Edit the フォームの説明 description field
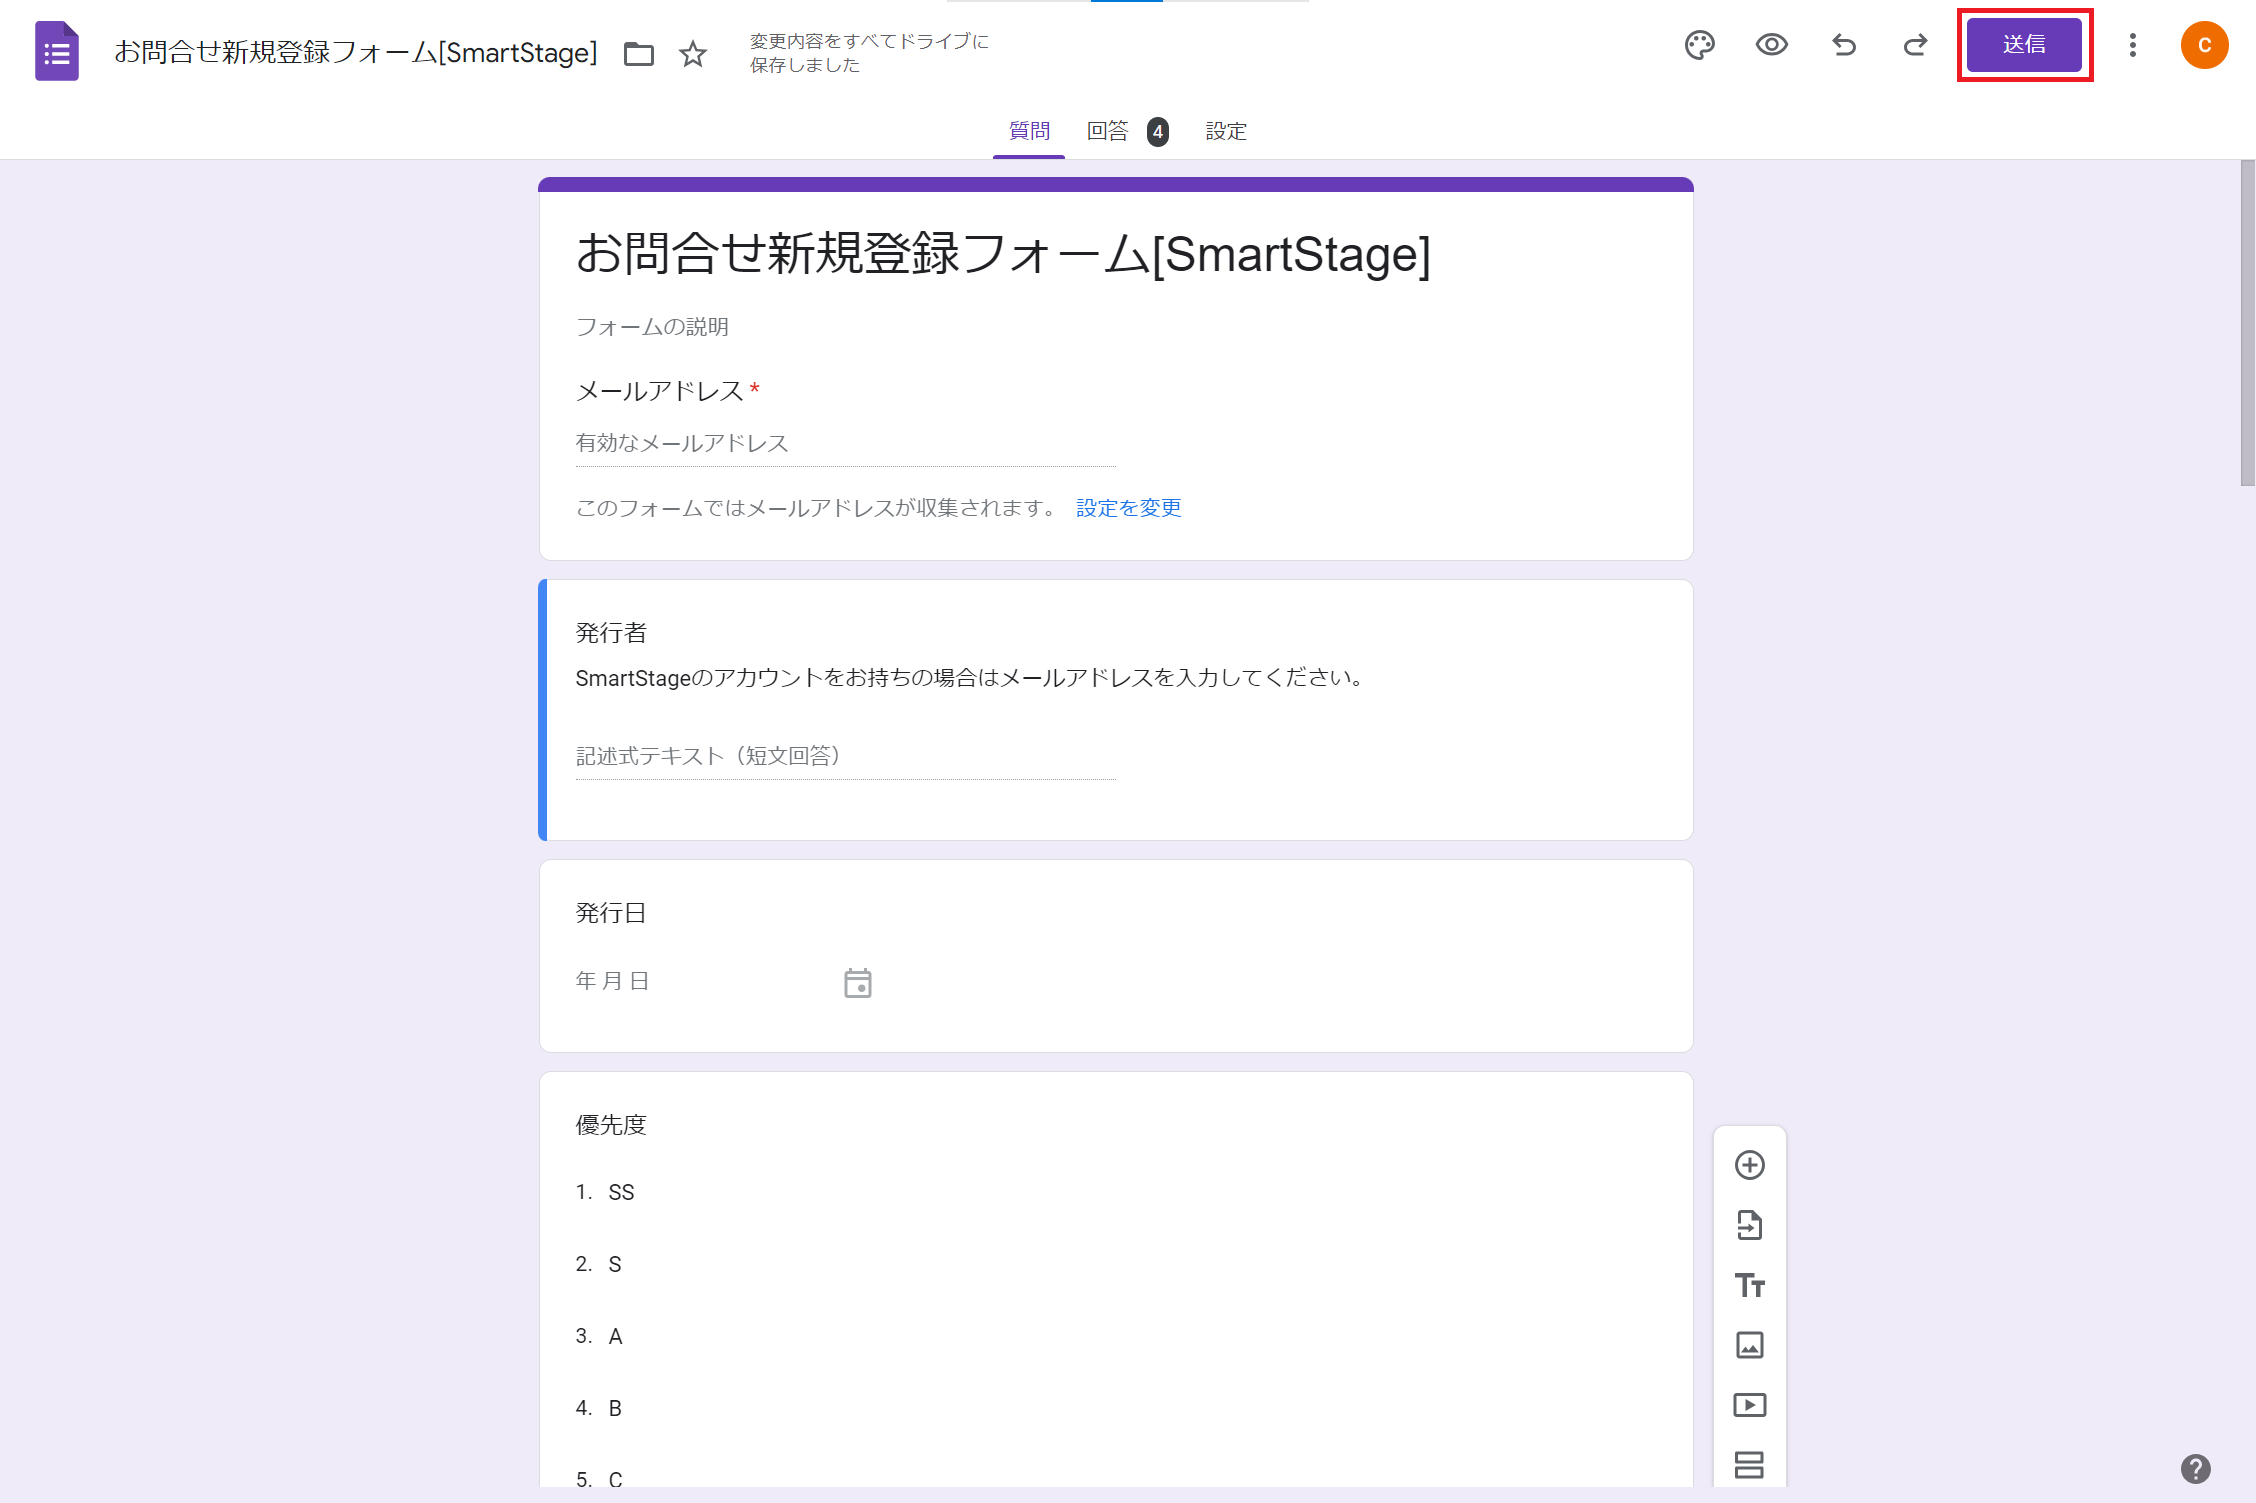 point(652,327)
